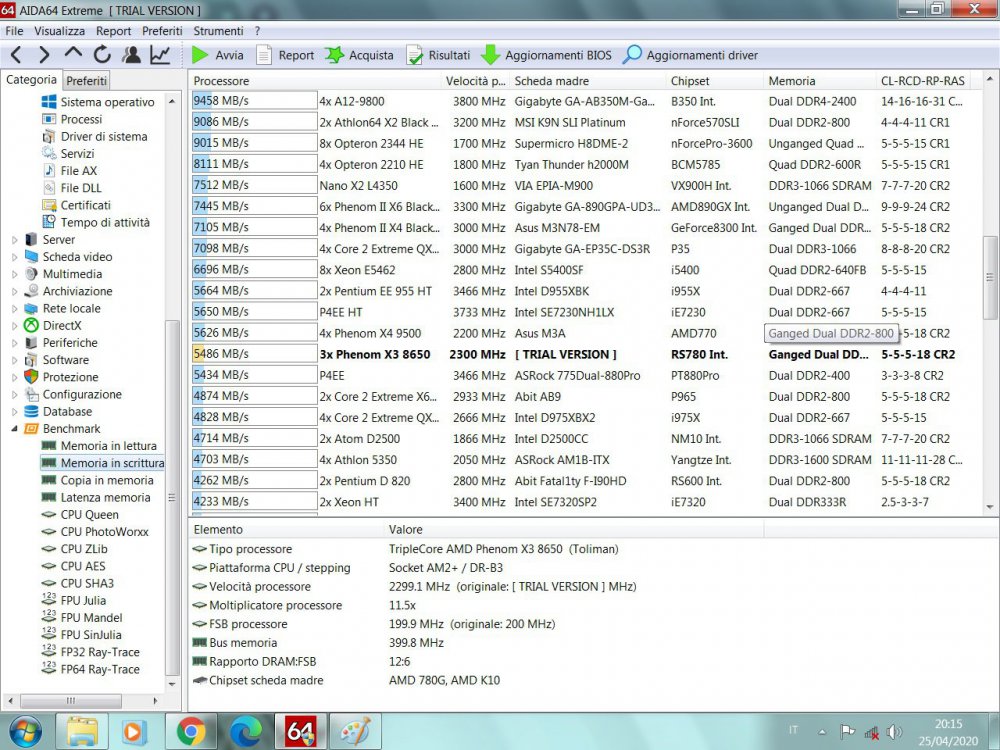Select CPU Queen benchmark item
This screenshot has height=750, width=1000.
point(89,515)
